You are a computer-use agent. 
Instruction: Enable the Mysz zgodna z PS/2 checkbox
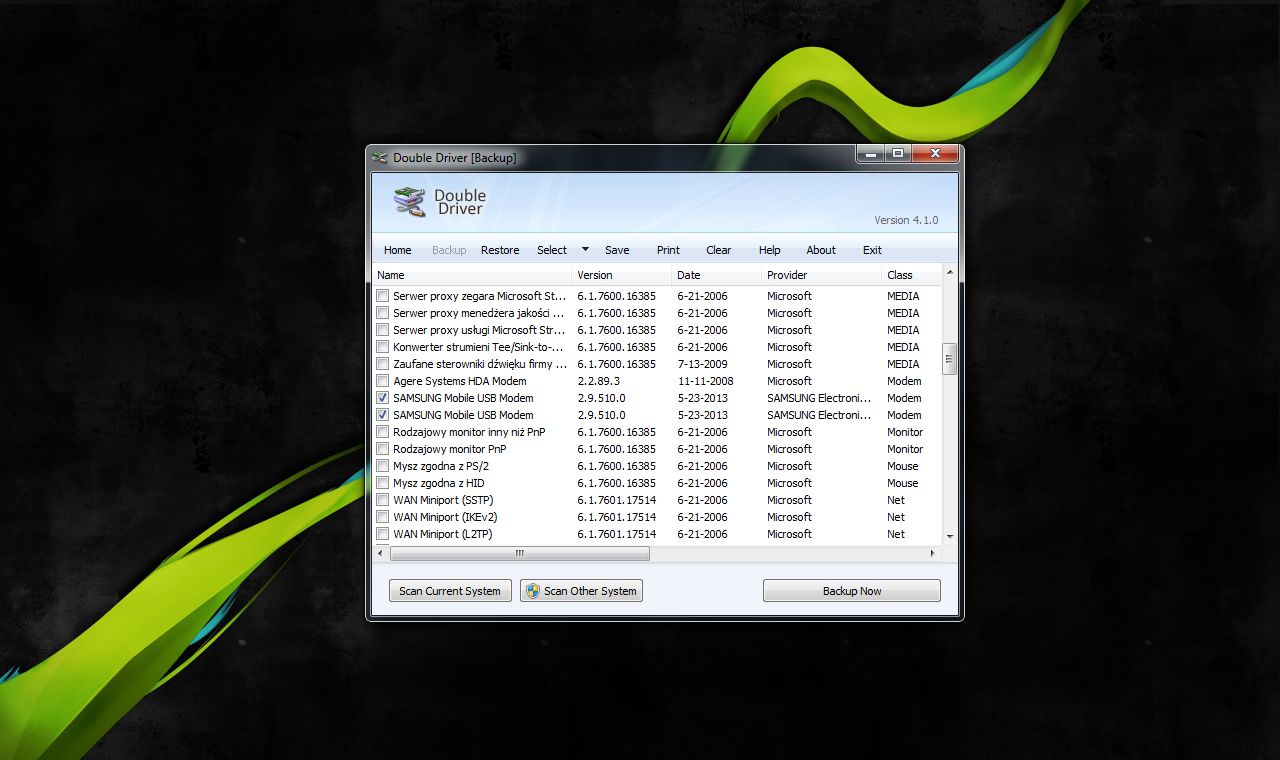pos(383,466)
